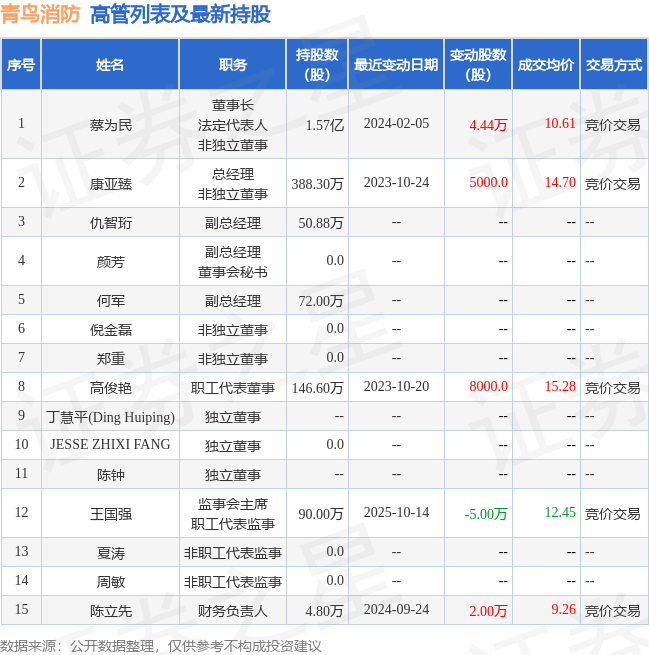The width and height of the screenshot is (649, 655).
Task: Click the 财务负责人 position cell
Action: pos(233,611)
